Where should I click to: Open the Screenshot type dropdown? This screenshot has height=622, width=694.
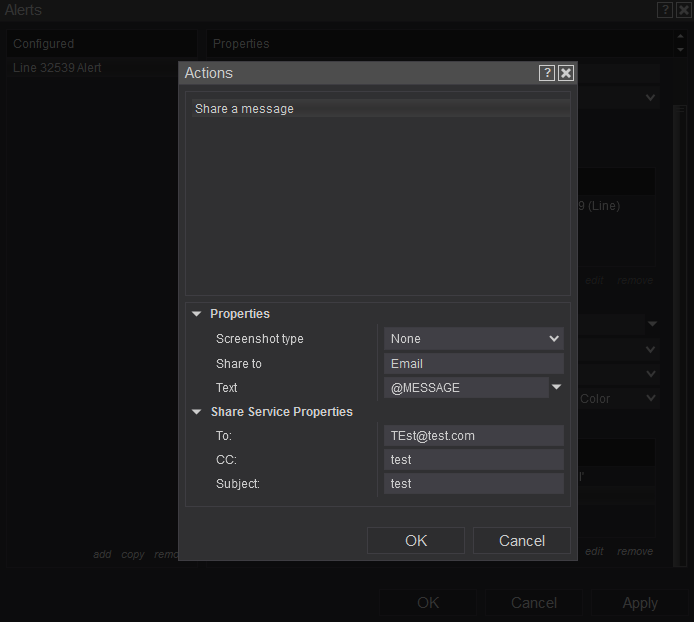click(474, 339)
